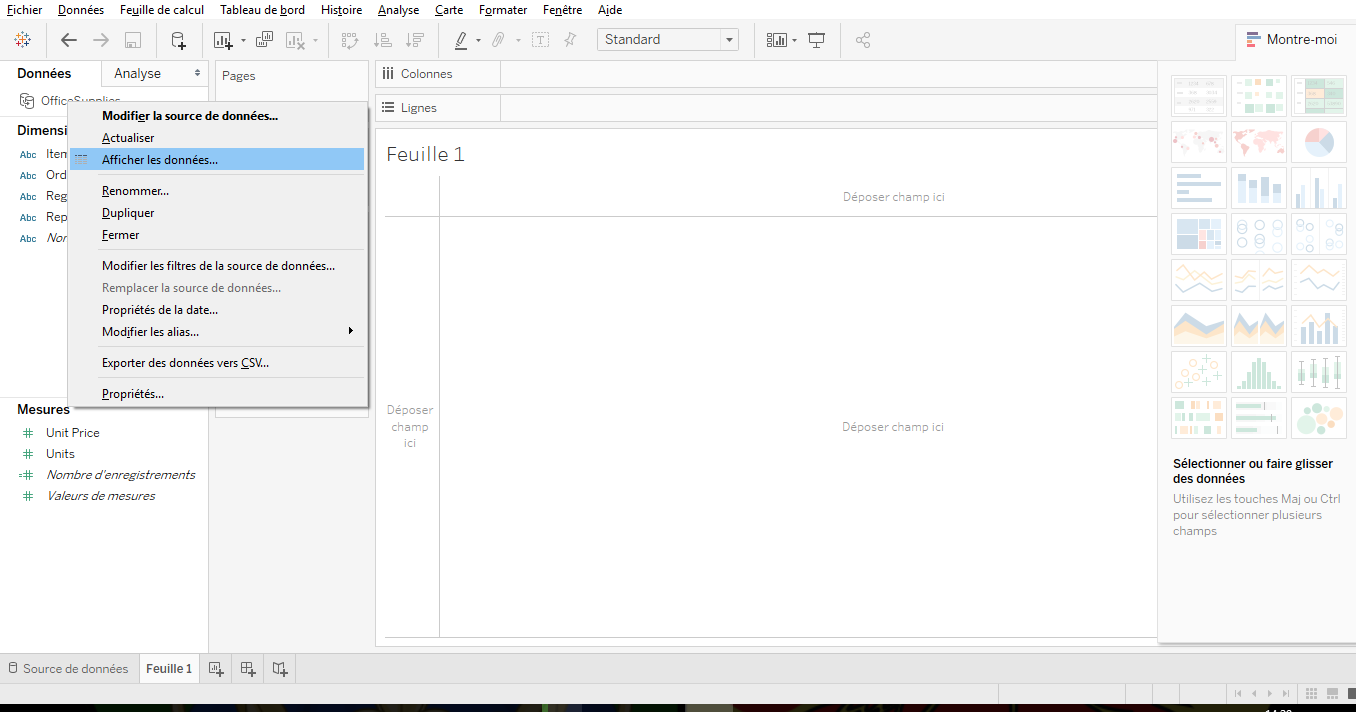Click the back (undo) arrow in toolbar
Image resolution: width=1356 pixels, height=712 pixels.
click(69, 40)
